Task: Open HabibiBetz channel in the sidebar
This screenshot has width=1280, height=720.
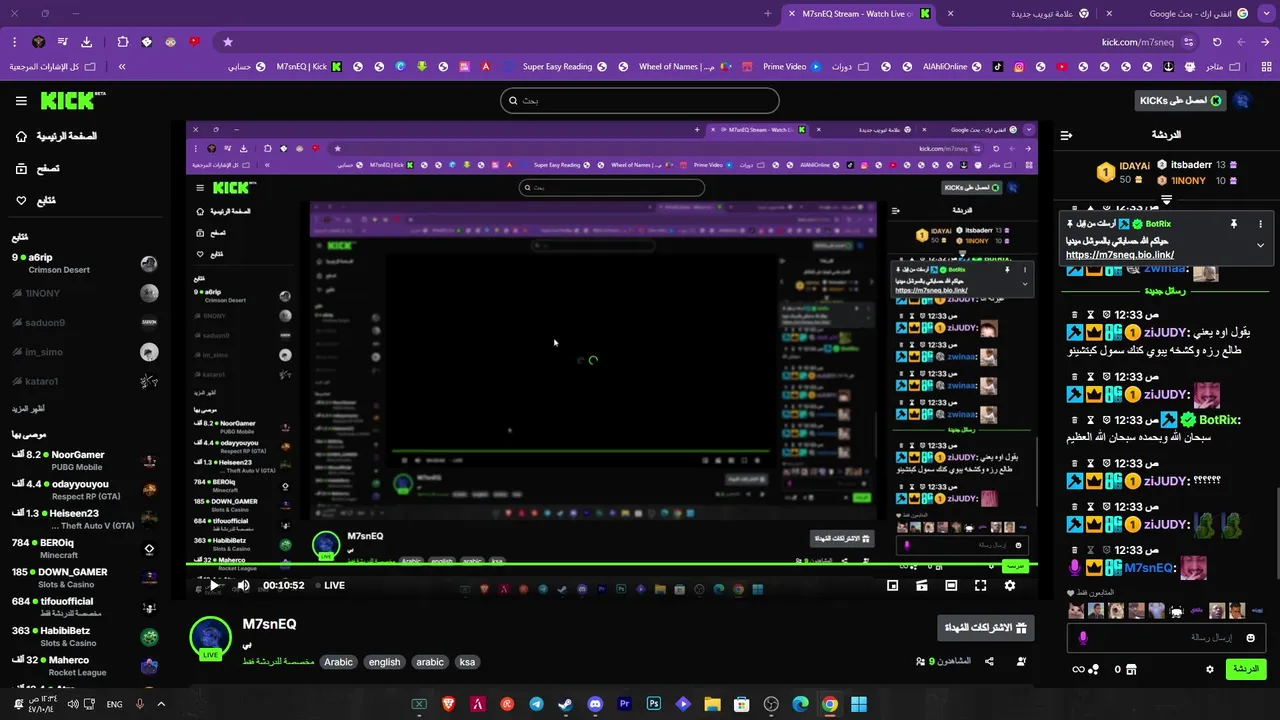Action: pos(84,637)
